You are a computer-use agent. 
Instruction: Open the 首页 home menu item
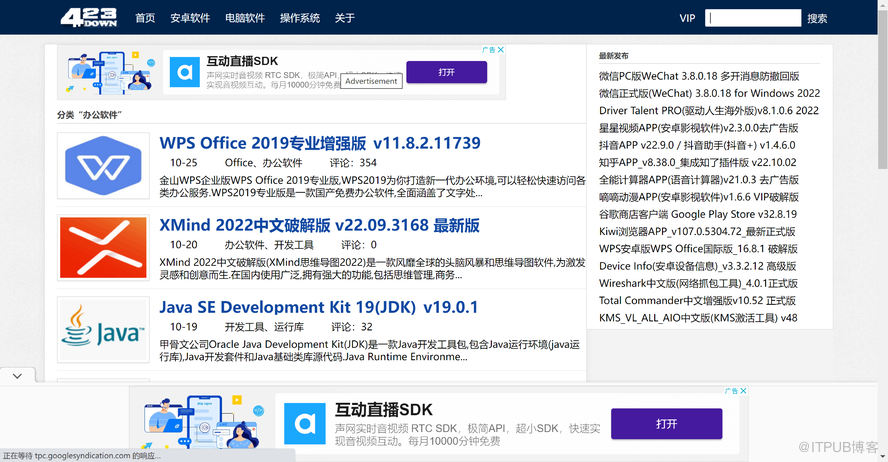(145, 18)
